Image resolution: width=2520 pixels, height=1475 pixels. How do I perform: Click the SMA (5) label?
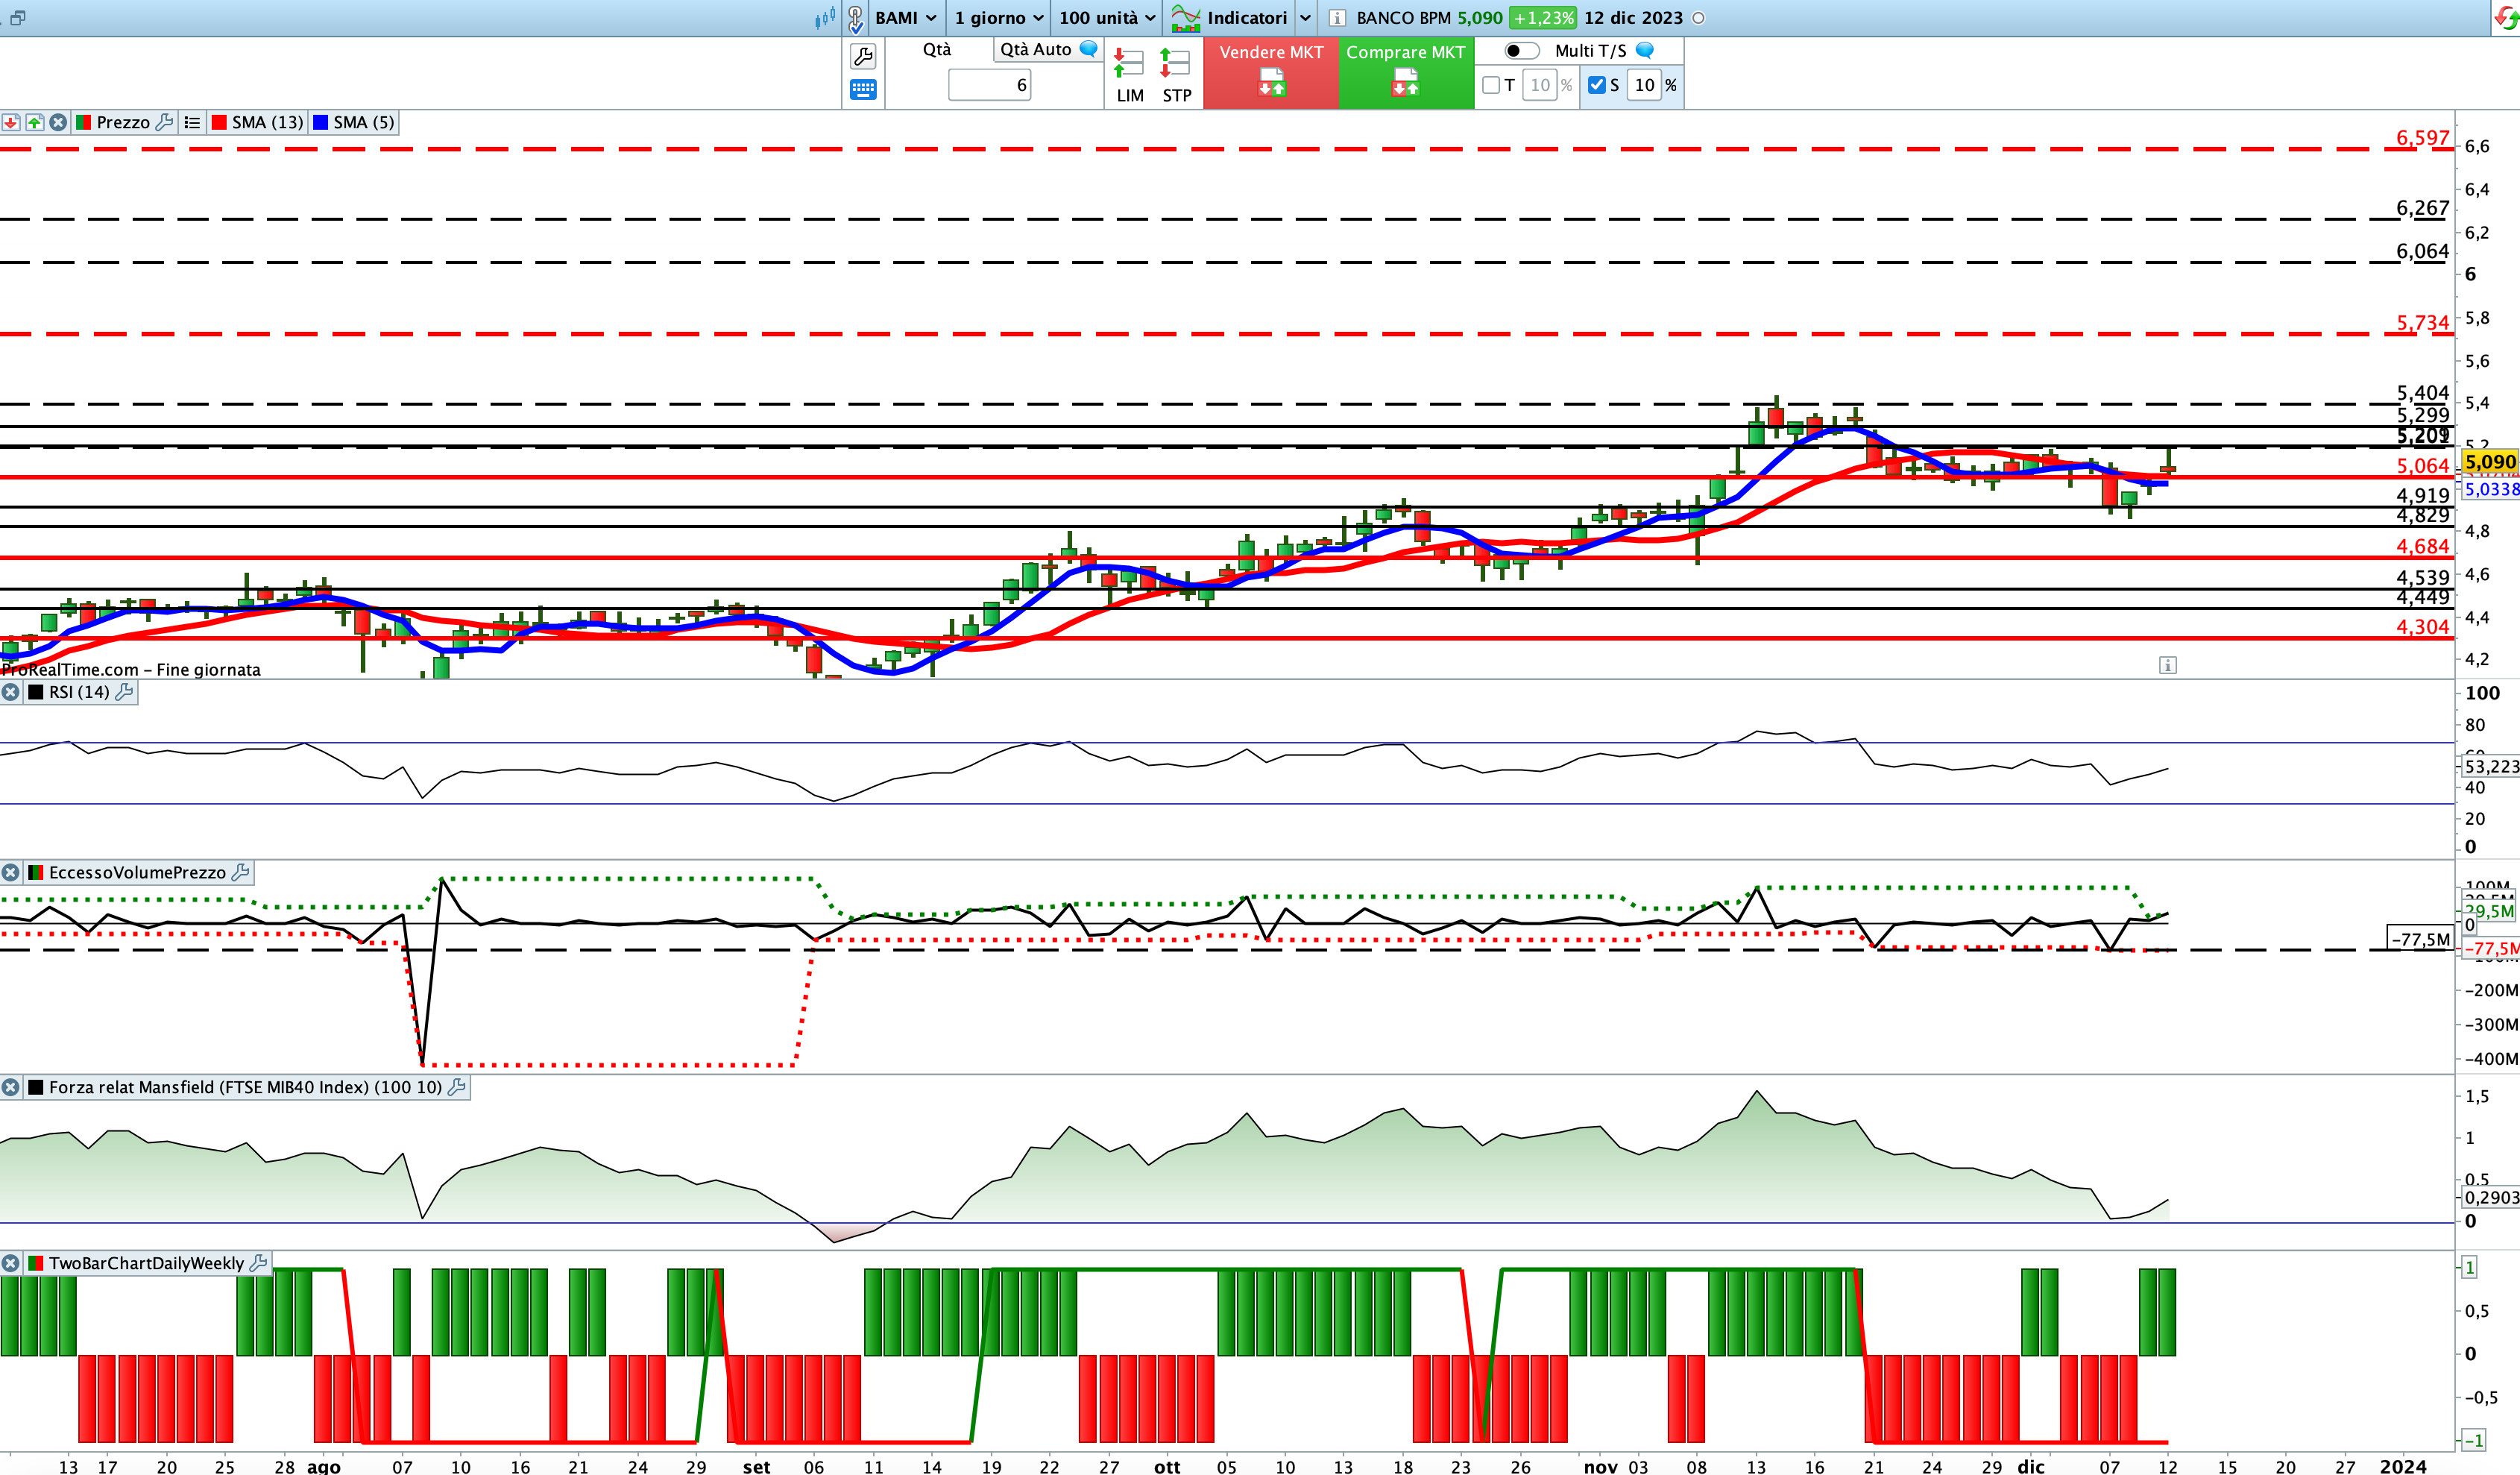(x=364, y=122)
